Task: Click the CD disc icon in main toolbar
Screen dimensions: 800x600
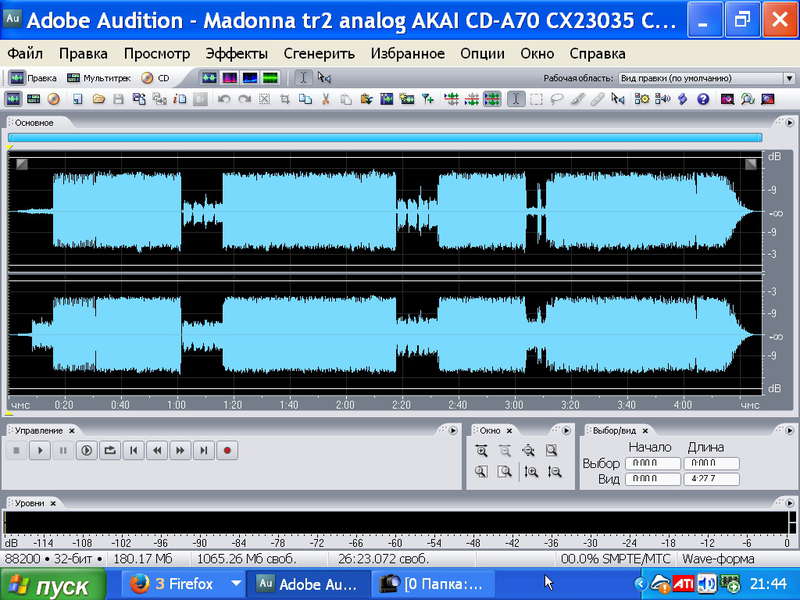Action: pyautogui.click(x=54, y=99)
